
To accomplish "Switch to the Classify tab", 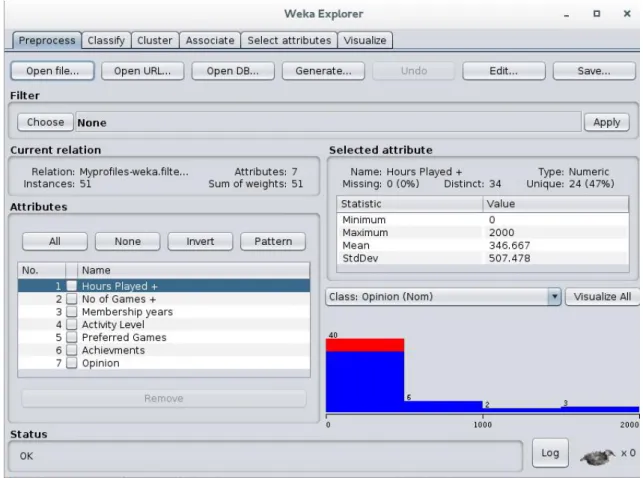I will point(106,40).
